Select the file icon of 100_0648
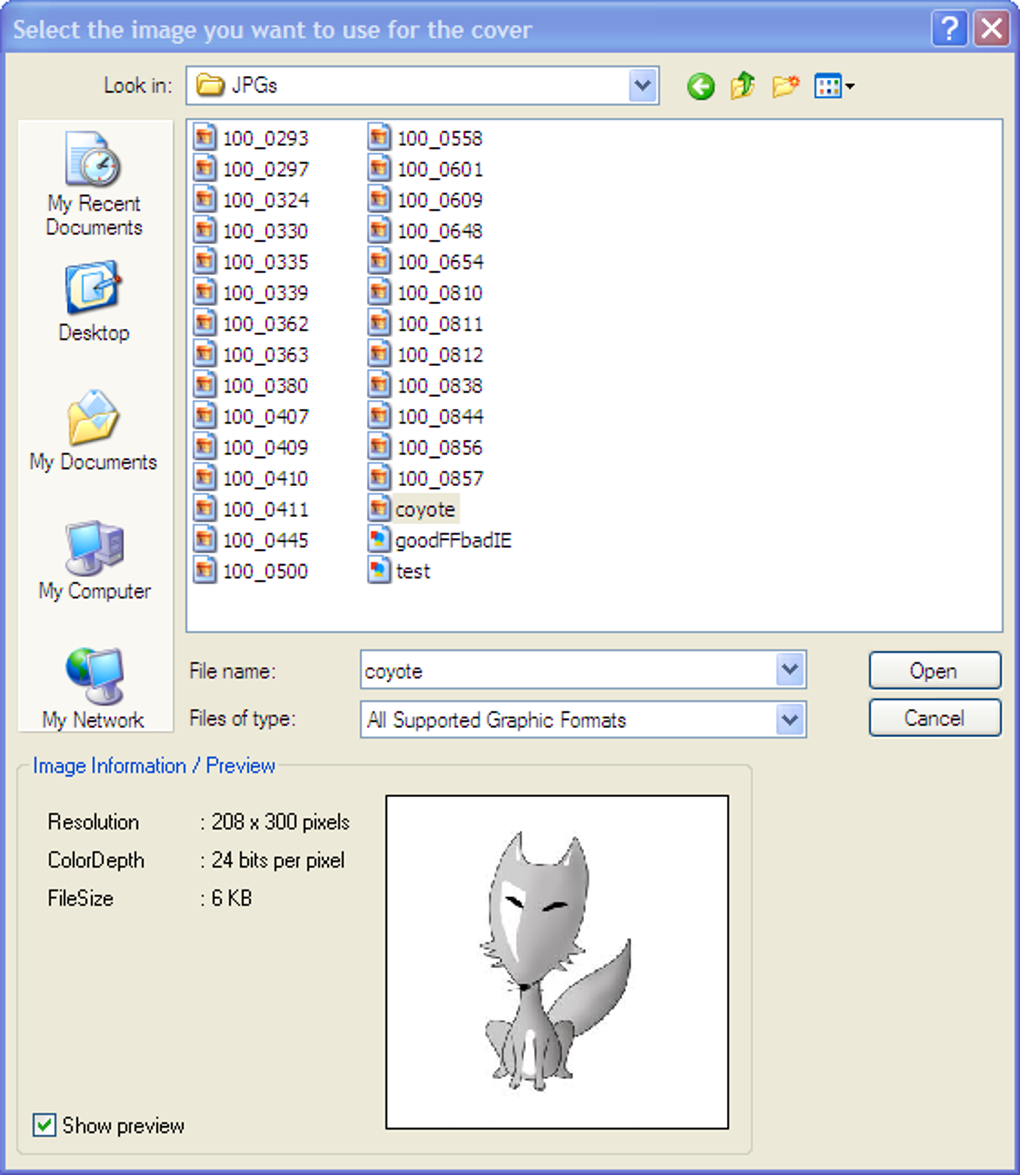 point(379,231)
